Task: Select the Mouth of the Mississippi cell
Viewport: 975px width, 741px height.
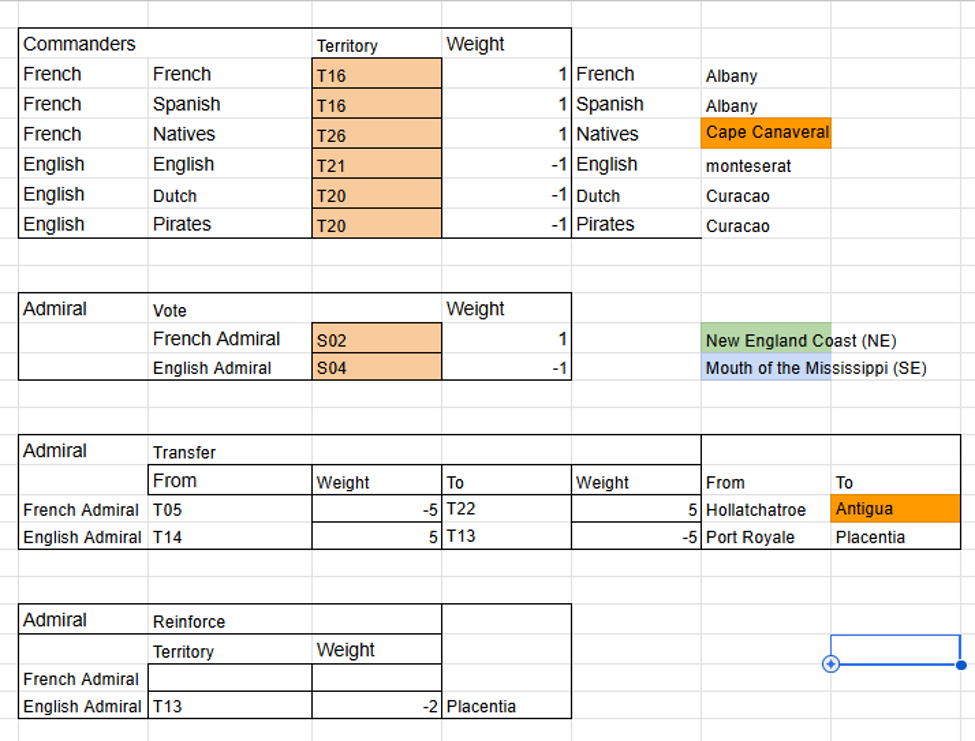Action: pyautogui.click(x=766, y=367)
